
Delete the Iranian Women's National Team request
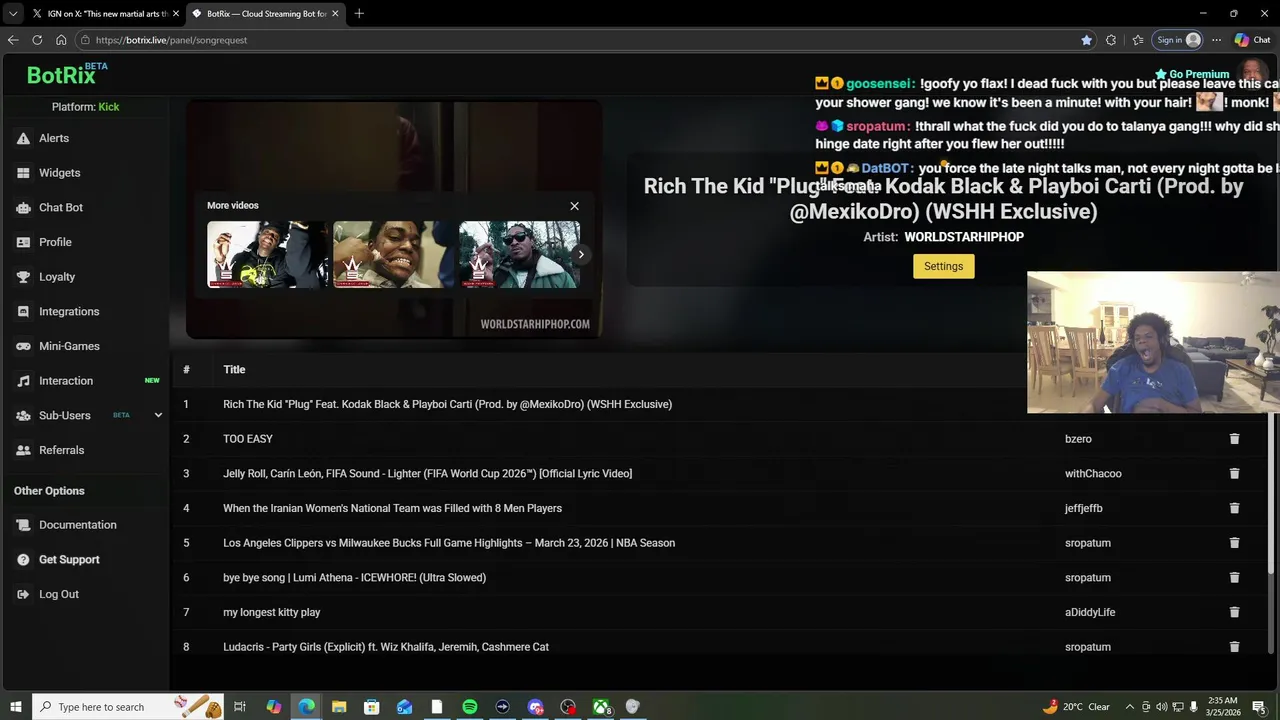(x=1234, y=508)
